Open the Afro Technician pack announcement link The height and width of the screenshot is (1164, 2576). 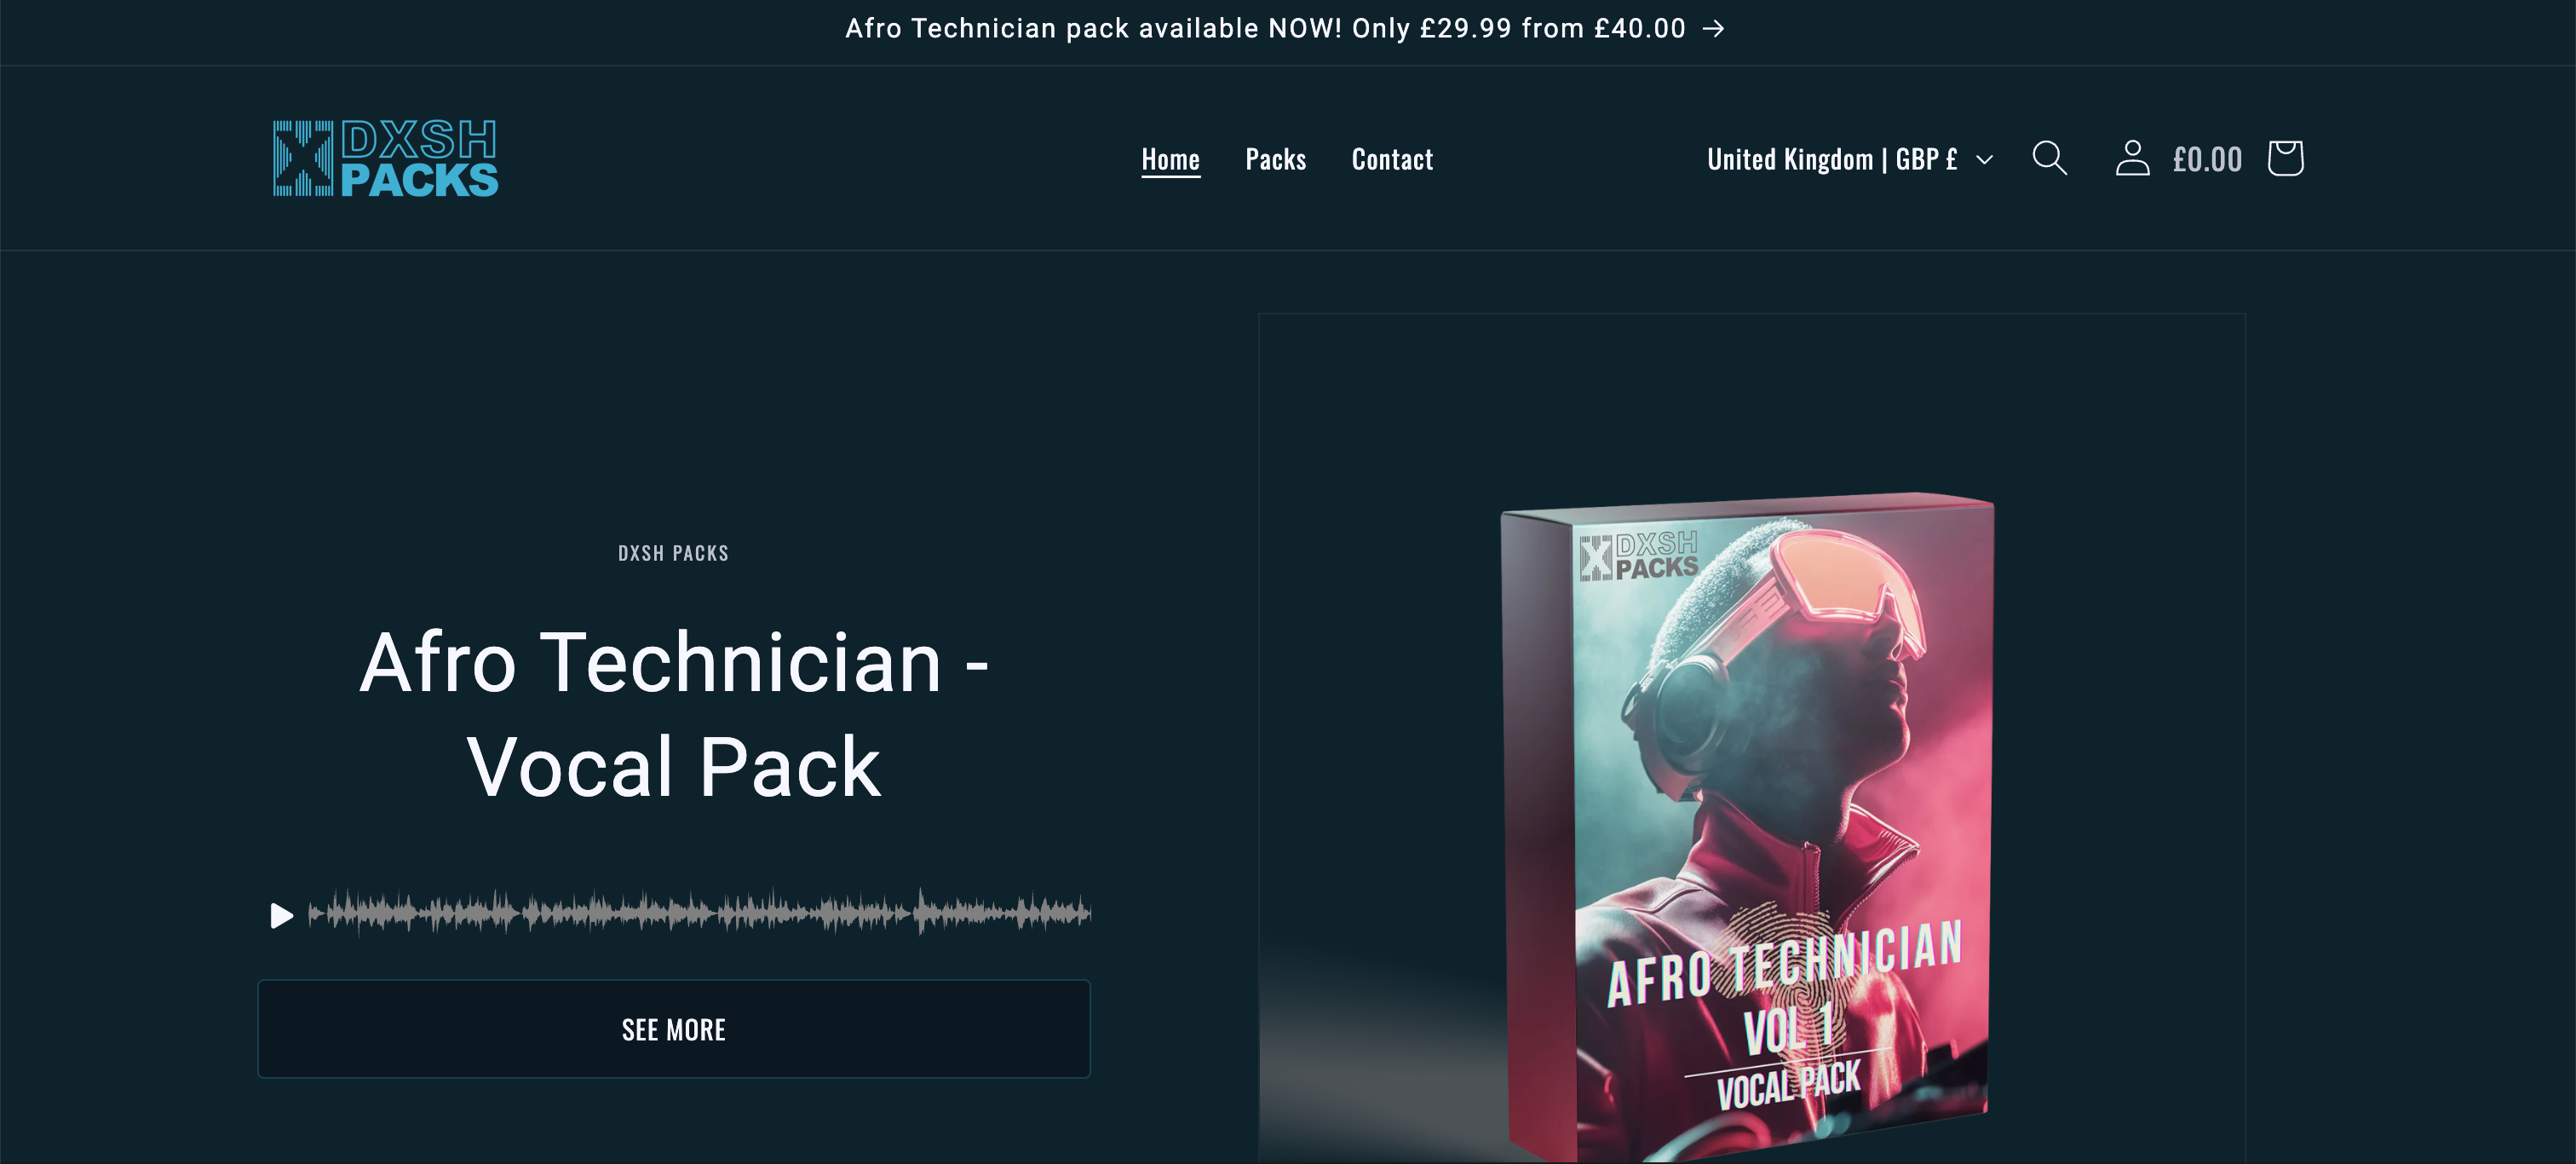(x=1265, y=29)
